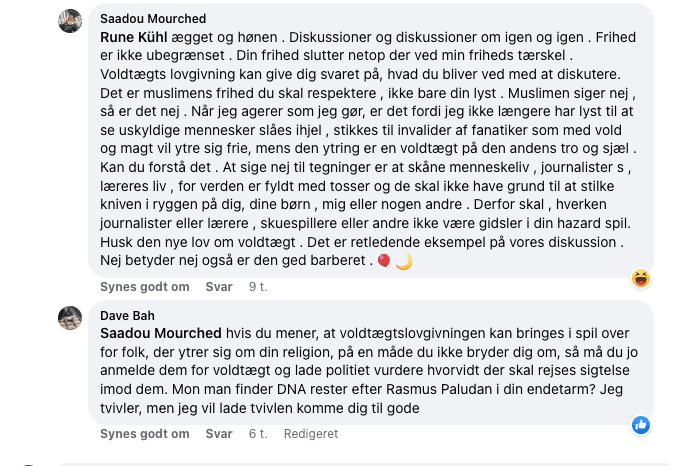681x466 pixels.
Task: Open the 9 t. timestamp link
Action: (x=258, y=287)
